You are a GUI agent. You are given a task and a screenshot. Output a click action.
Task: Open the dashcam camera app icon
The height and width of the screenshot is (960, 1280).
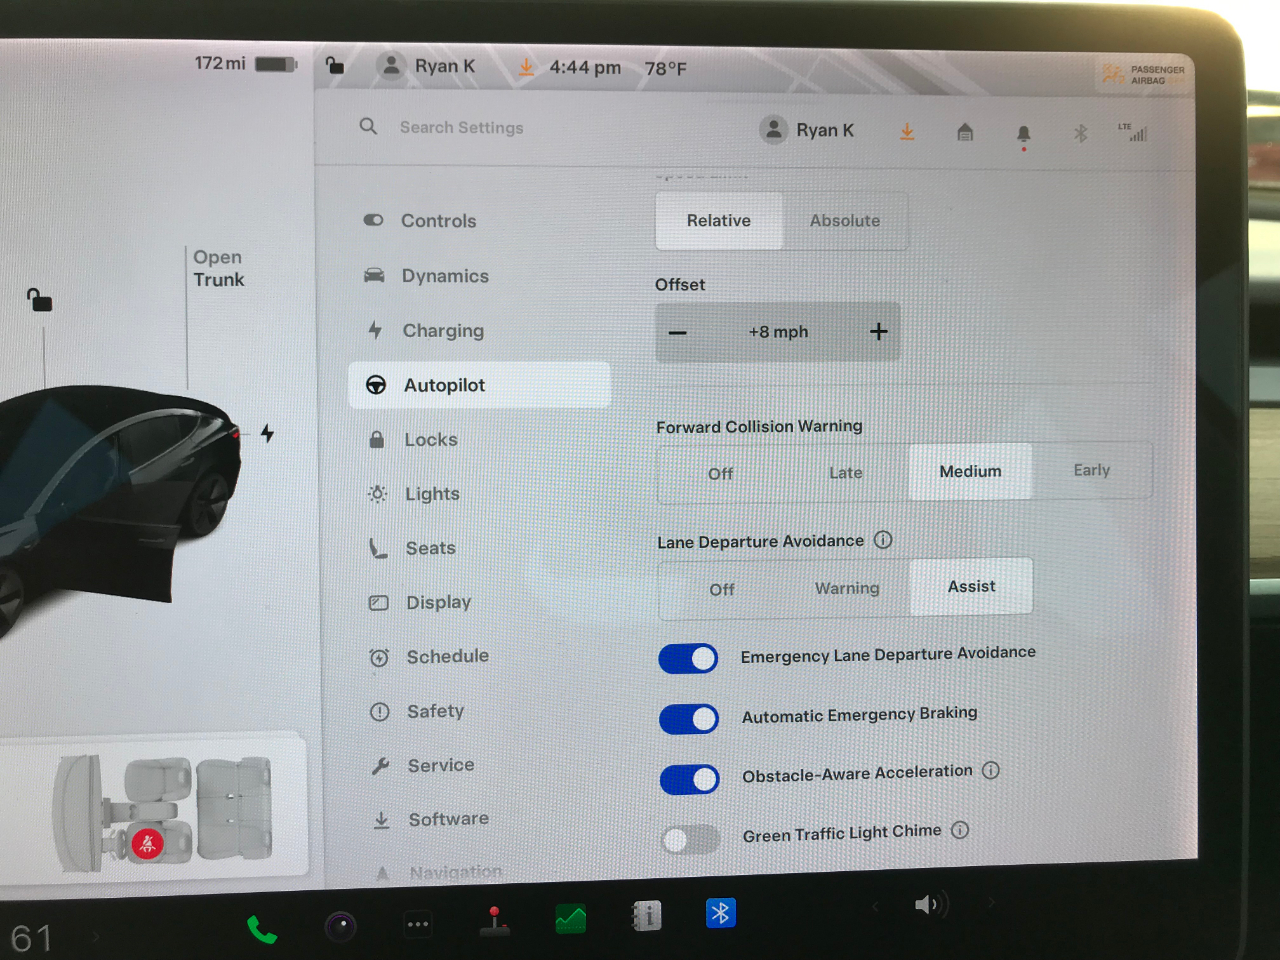[341, 927]
